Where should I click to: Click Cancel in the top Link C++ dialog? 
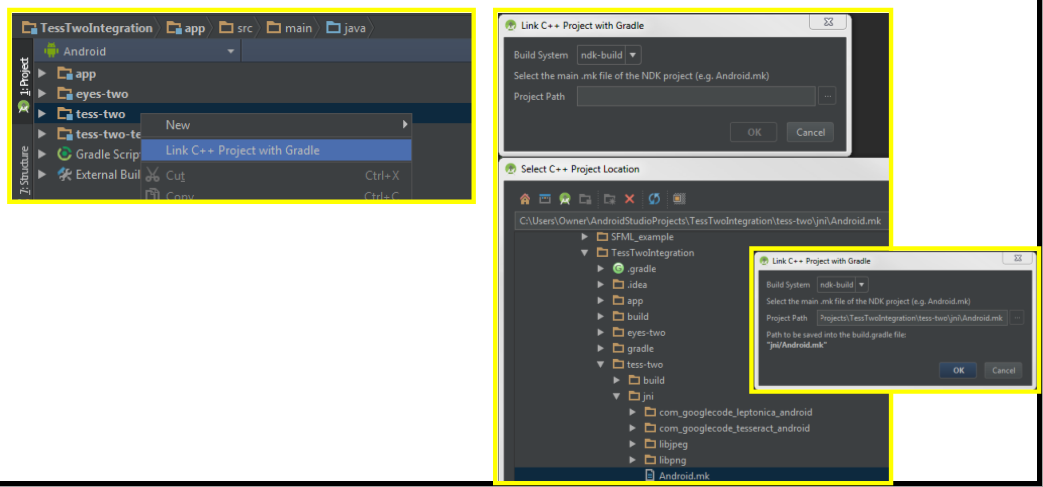click(x=810, y=132)
